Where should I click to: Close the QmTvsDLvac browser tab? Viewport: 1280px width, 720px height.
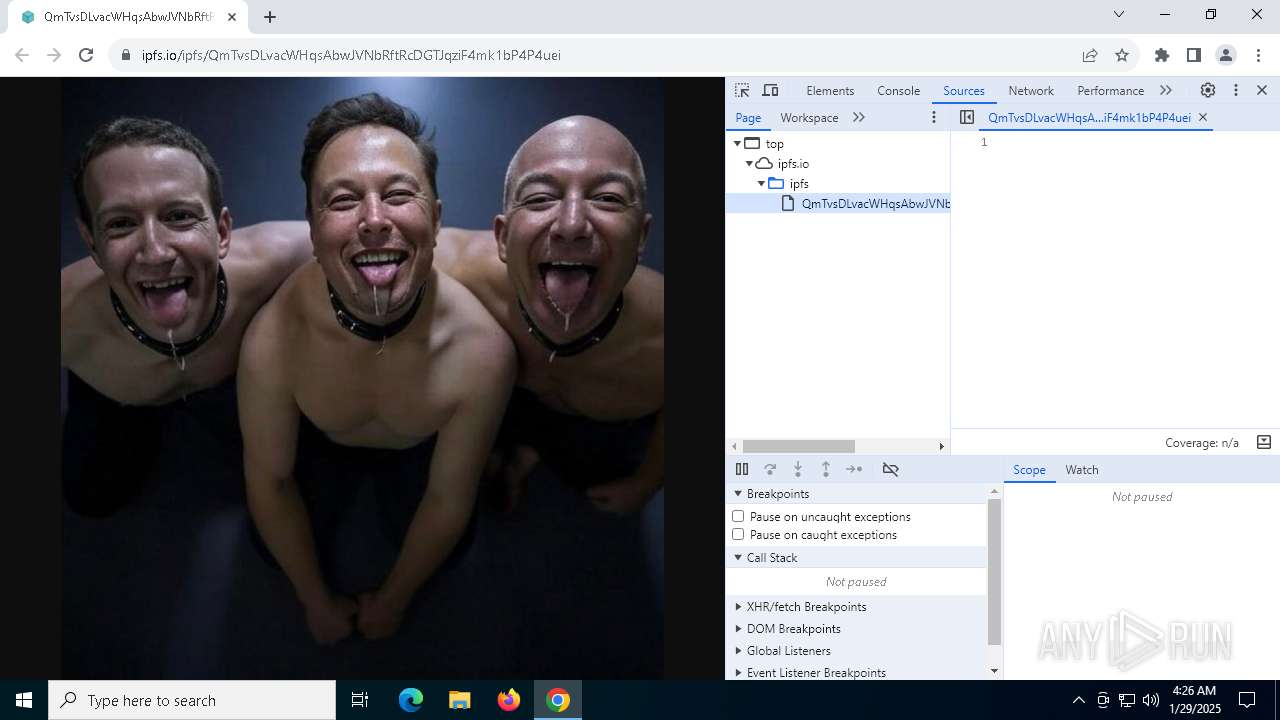tap(232, 17)
